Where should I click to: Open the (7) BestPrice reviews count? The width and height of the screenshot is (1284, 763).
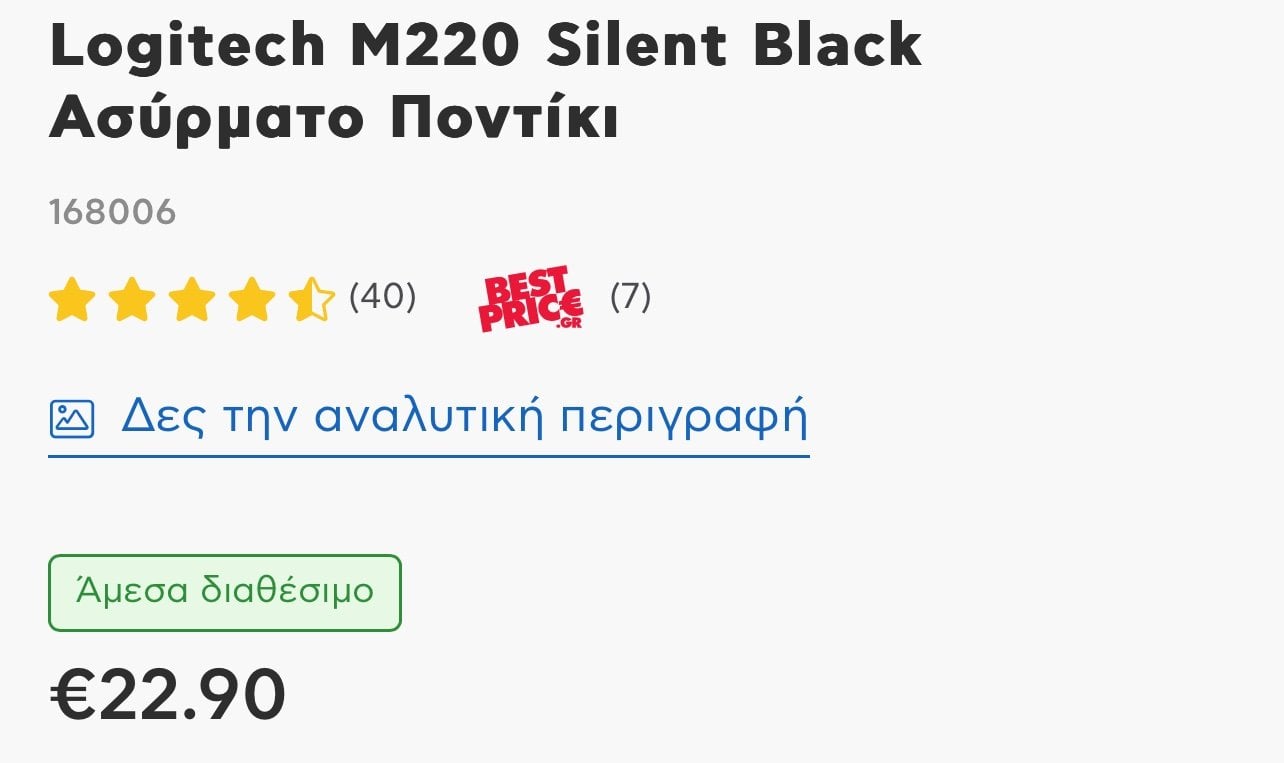click(631, 296)
